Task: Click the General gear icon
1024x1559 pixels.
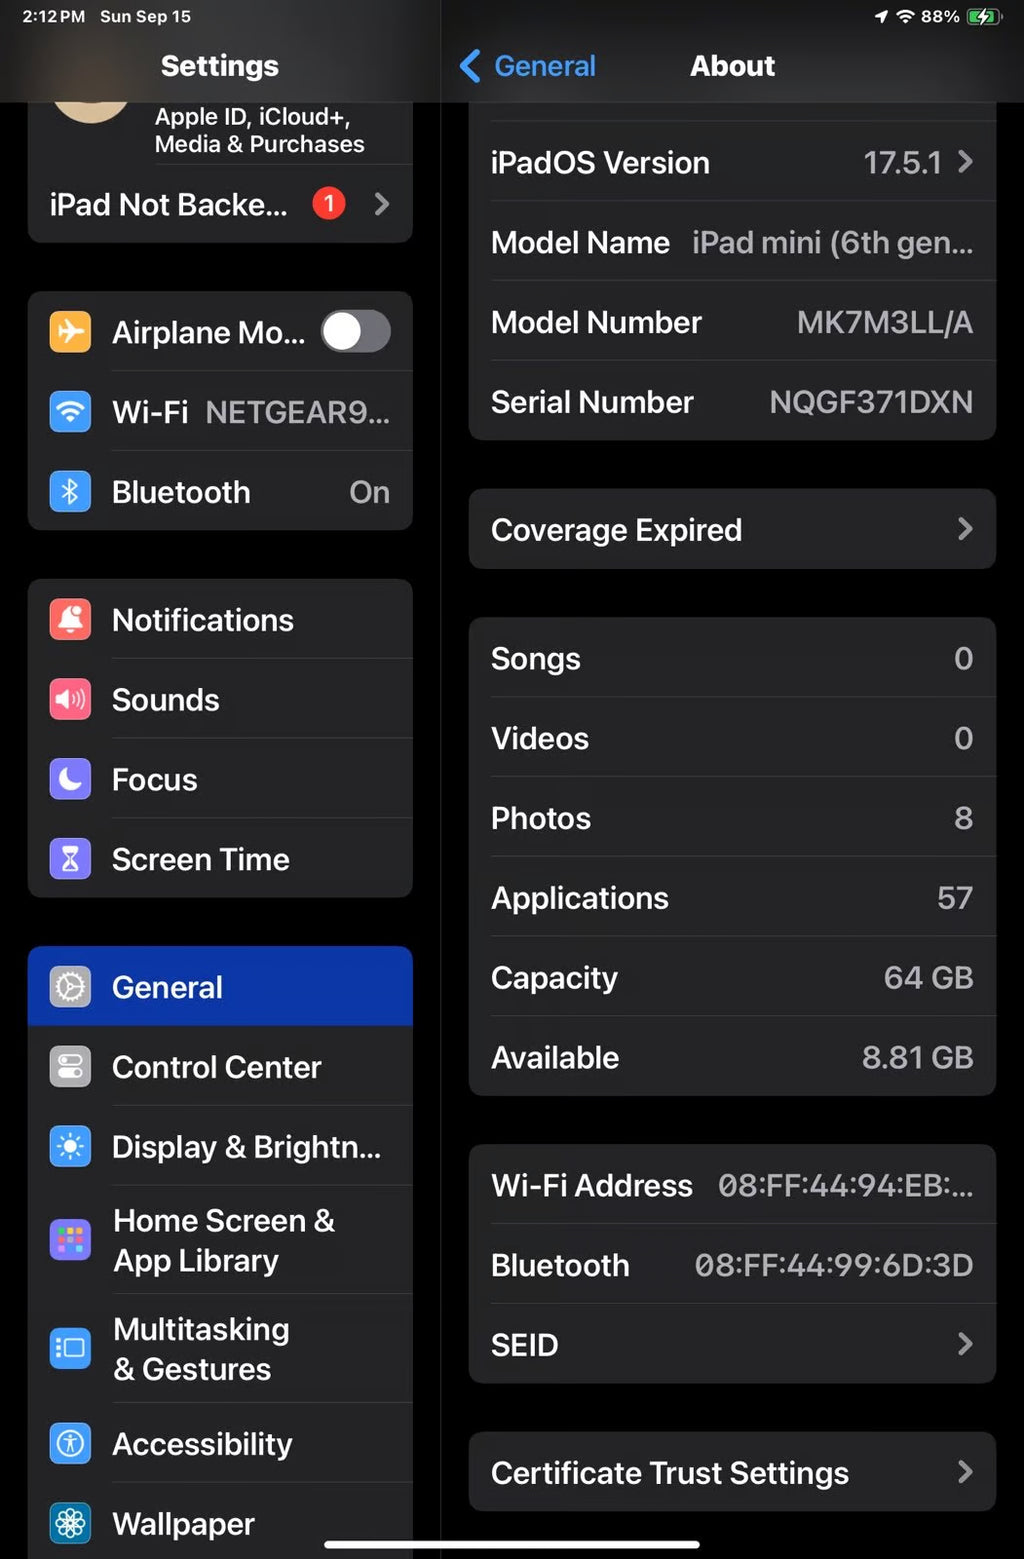Action: point(69,986)
